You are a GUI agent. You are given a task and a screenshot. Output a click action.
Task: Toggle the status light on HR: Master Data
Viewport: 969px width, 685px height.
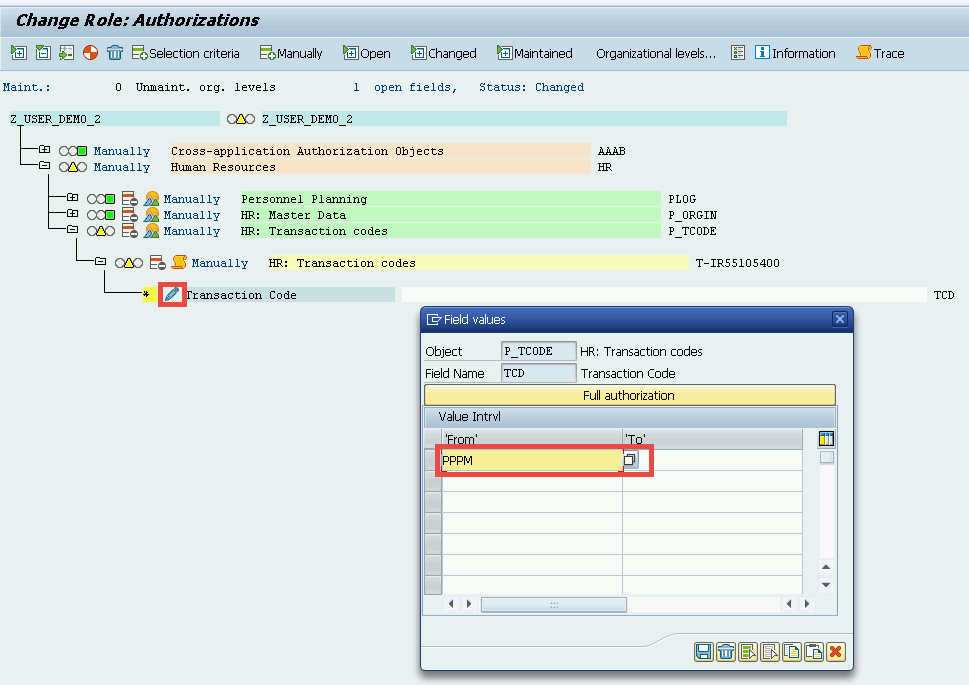click(x=101, y=214)
